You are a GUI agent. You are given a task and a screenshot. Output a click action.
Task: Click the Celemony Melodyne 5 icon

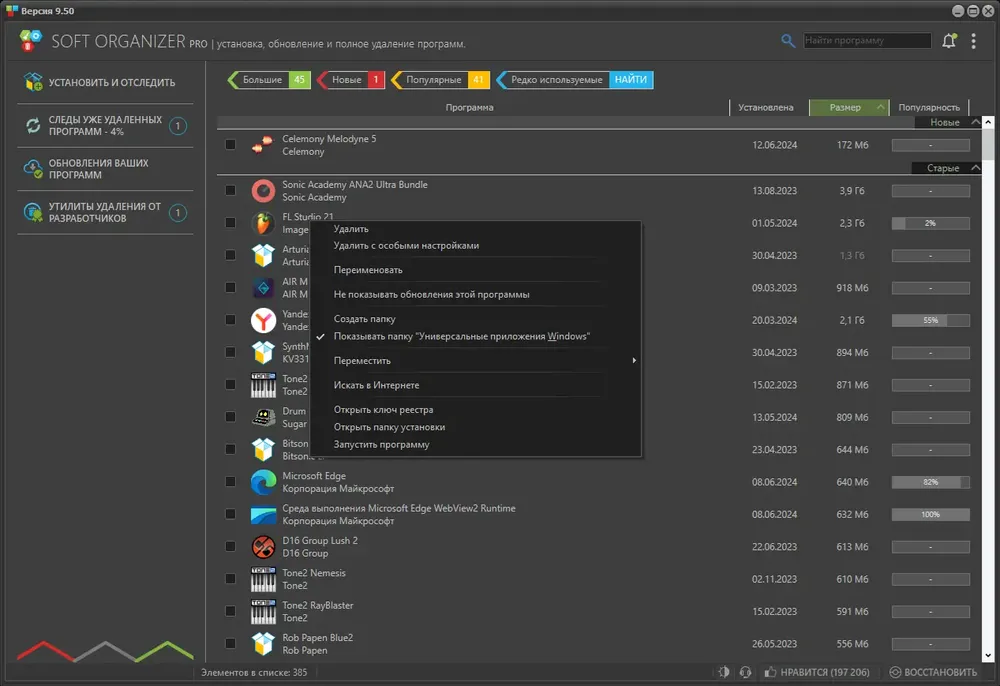pyautogui.click(x=263, y=145)
